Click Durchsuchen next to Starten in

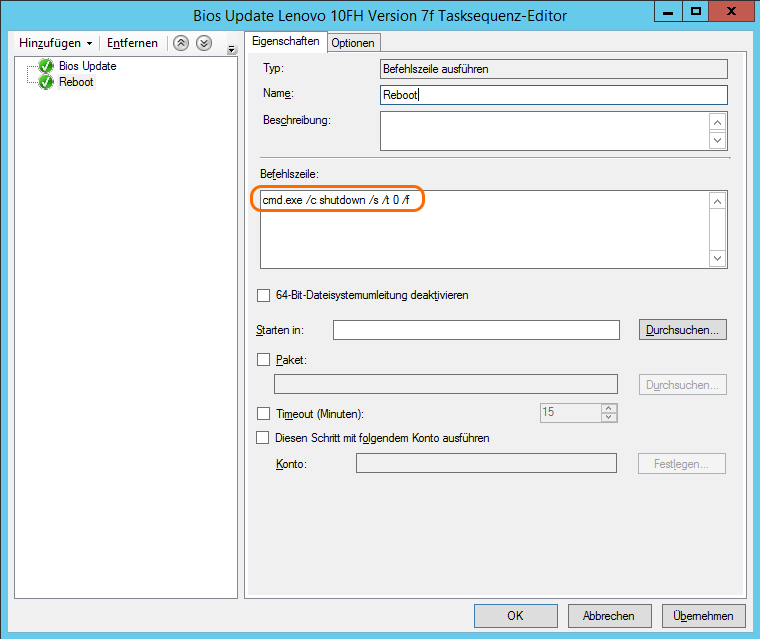(x=682, y=330)
